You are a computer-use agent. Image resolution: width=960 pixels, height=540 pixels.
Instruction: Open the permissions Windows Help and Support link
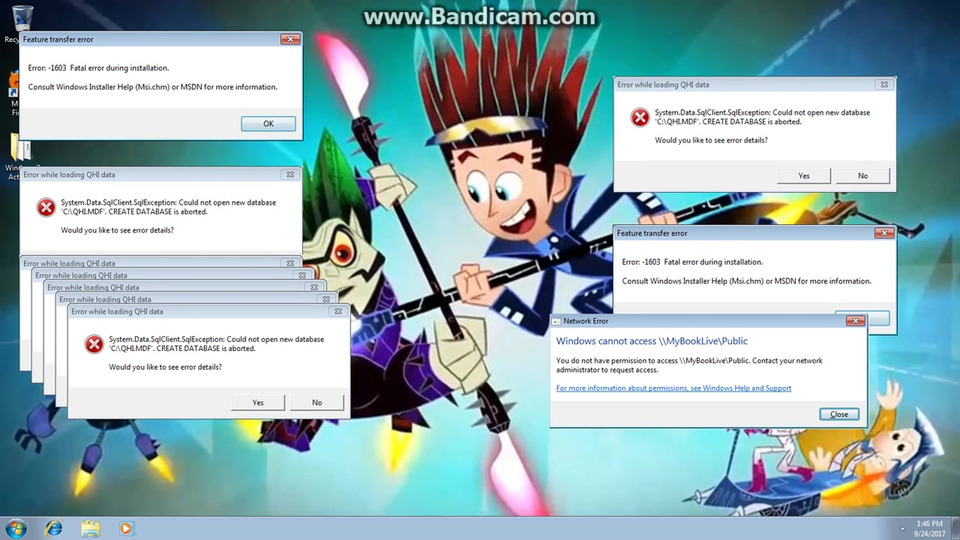click(673, 388)
